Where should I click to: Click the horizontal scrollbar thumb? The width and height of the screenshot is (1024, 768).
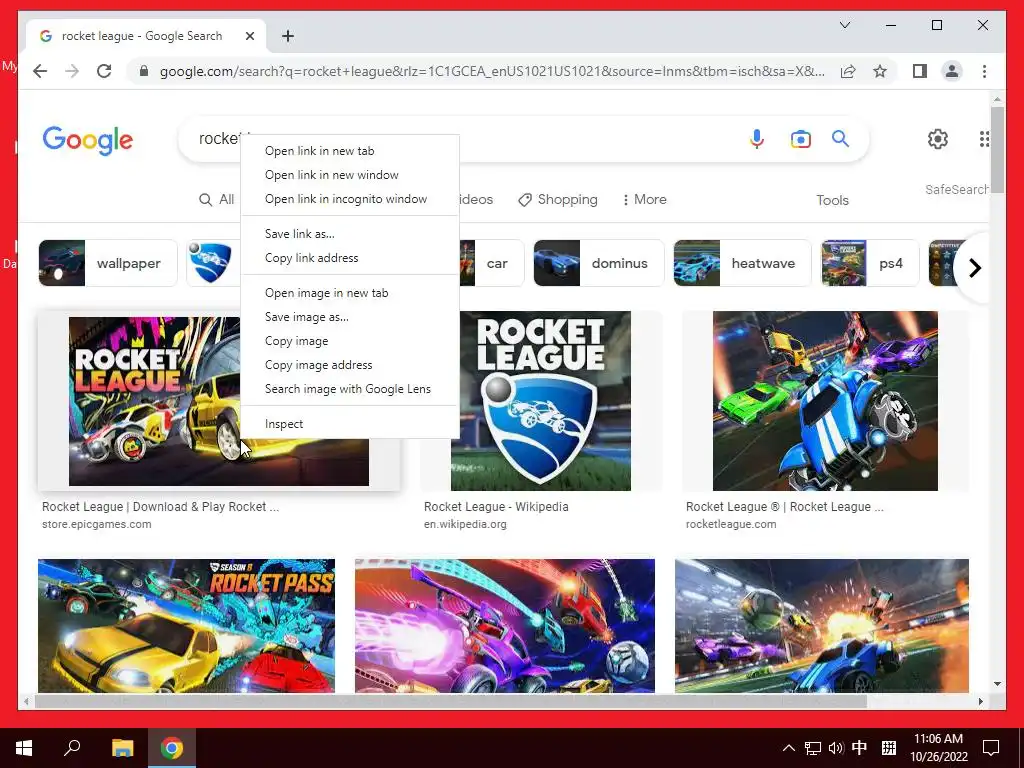tap(451, 701)
